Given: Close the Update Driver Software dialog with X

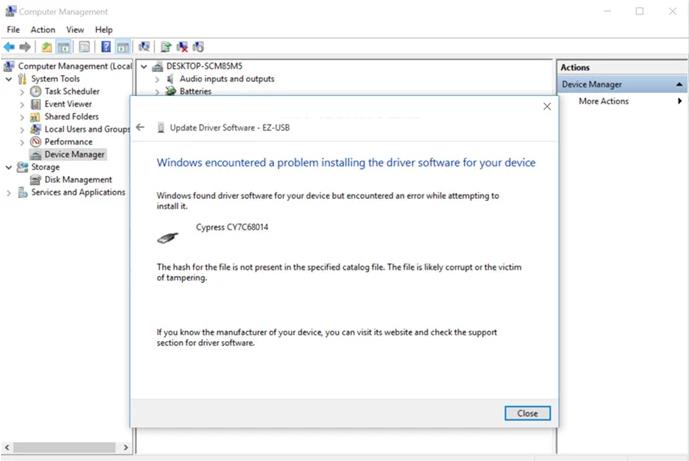Looking at the screenshot, I should click(547, 106).
